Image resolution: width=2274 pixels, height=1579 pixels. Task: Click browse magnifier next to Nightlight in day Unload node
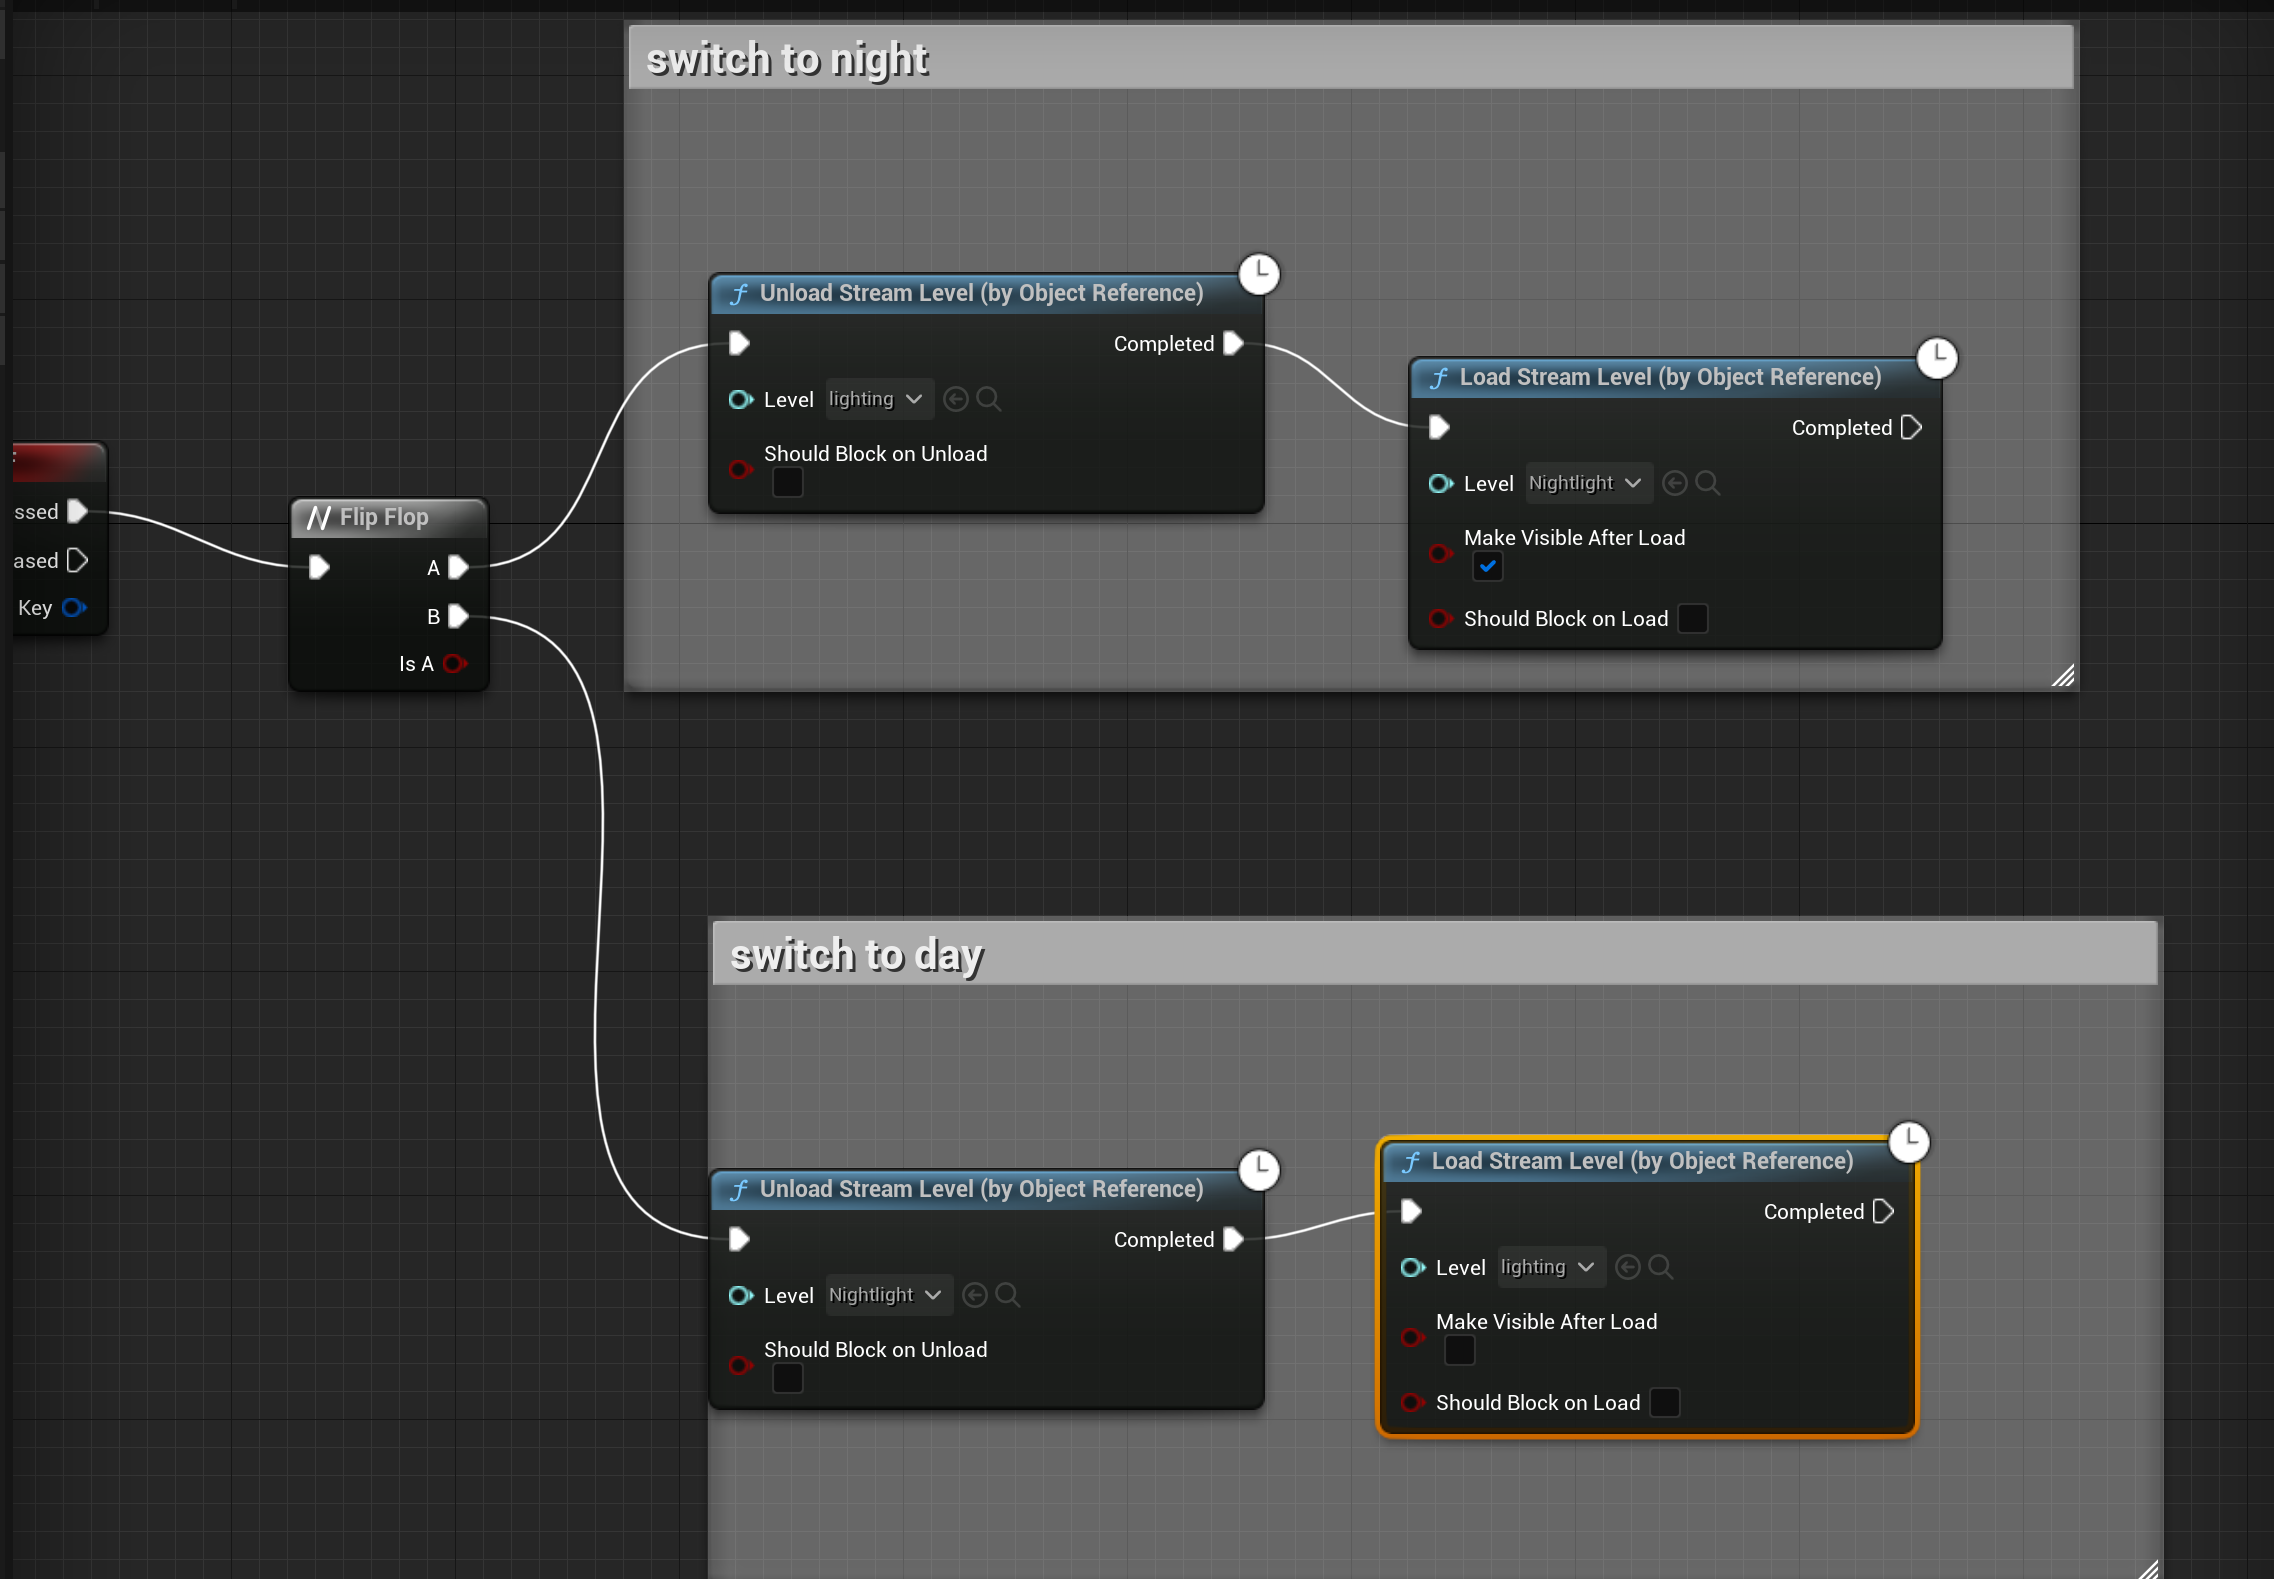1008,1295
